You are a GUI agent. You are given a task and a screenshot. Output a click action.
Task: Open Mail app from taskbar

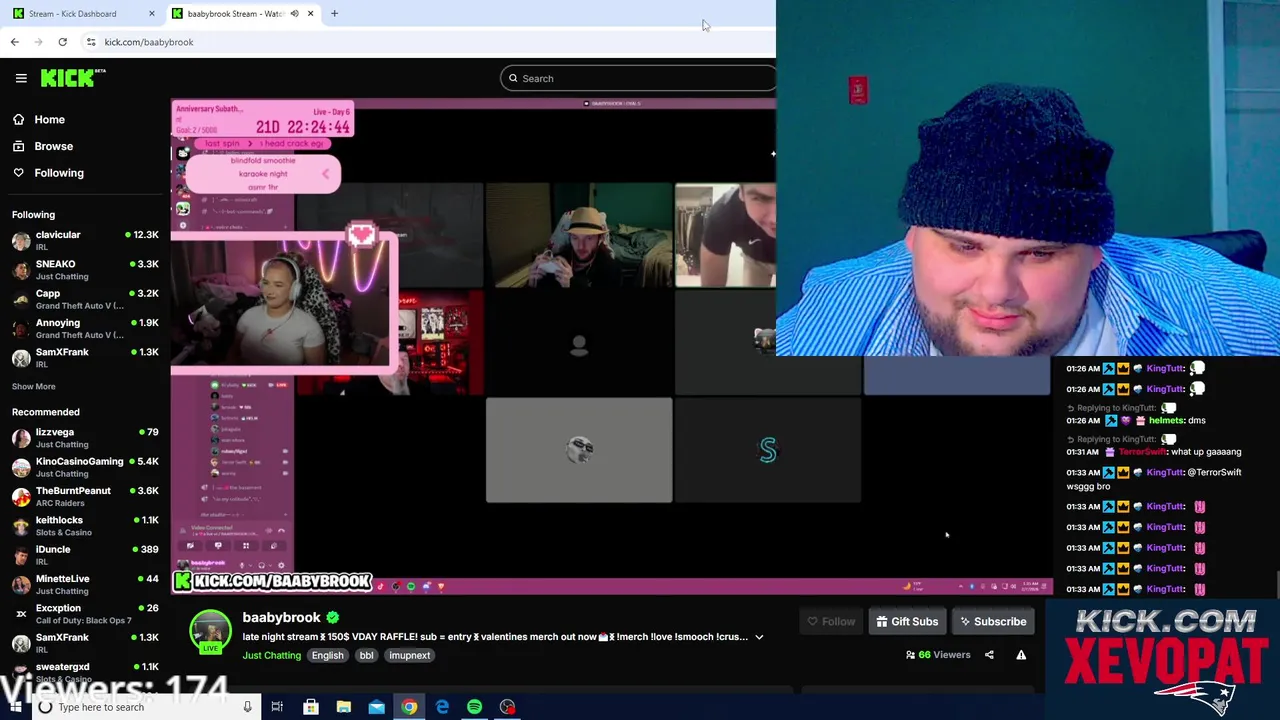tap(376, 707)
